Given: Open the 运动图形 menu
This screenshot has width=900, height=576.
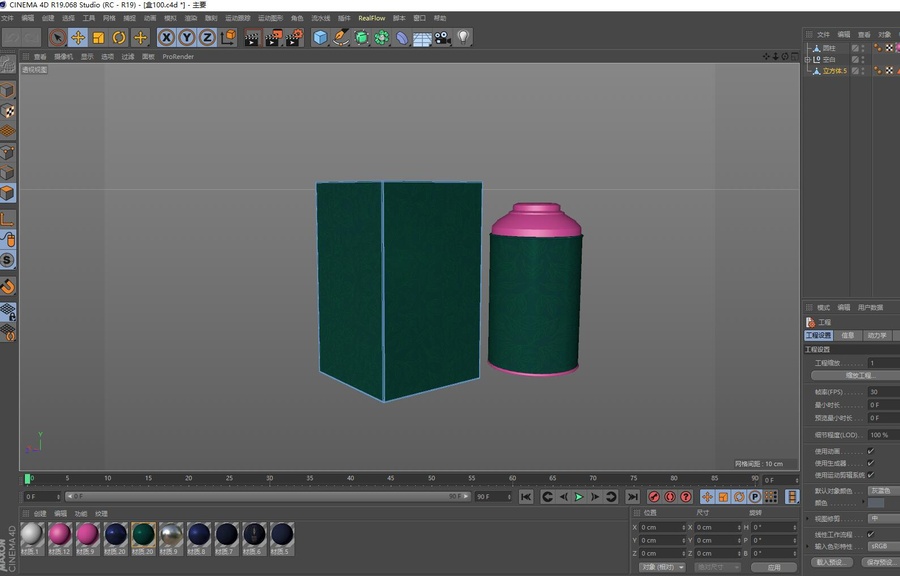Looking at the screenshot, I should [x=270, y=18].
